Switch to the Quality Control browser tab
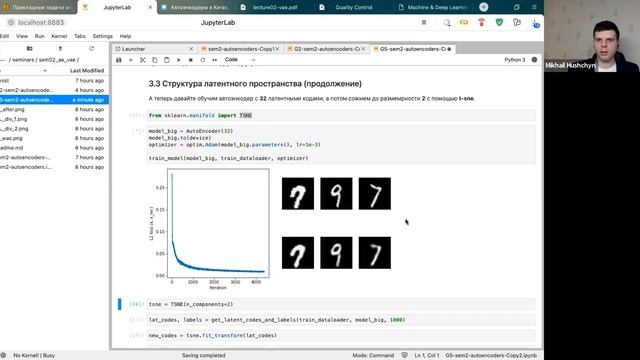Screen dimensions: 640x360 (353, 7)
